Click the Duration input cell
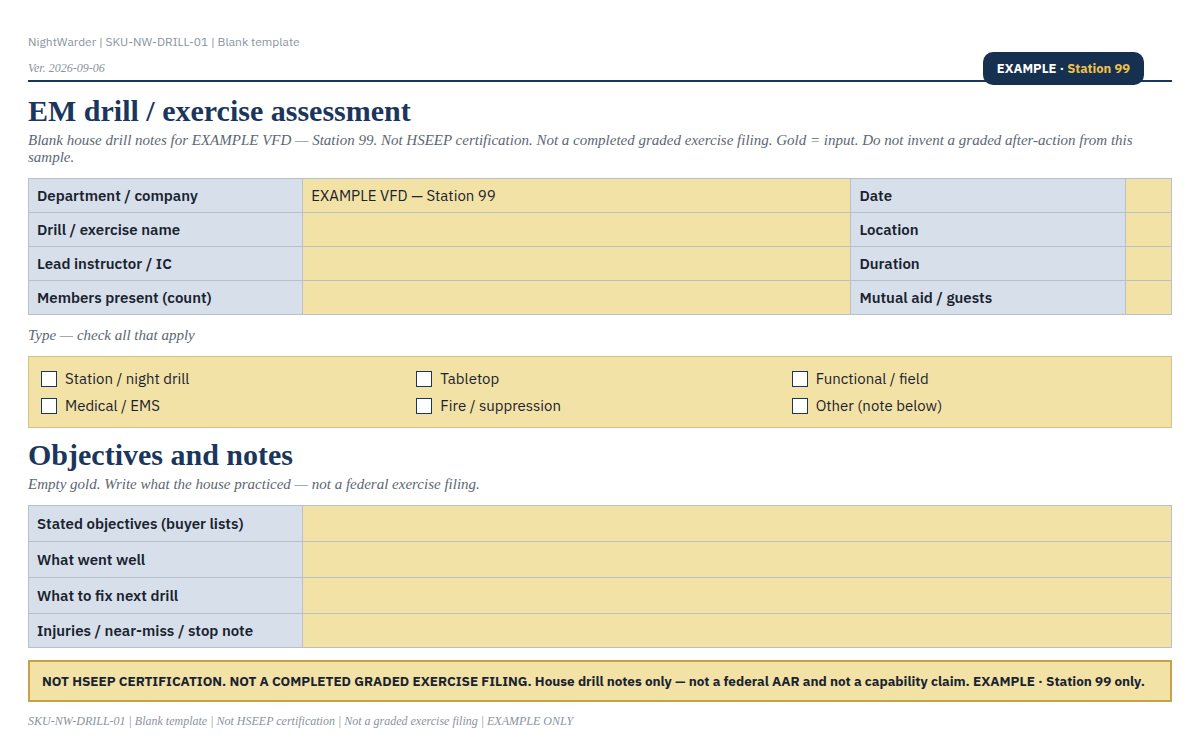The height and width of the screenshot is (750, 1200). click(1148, 264)
